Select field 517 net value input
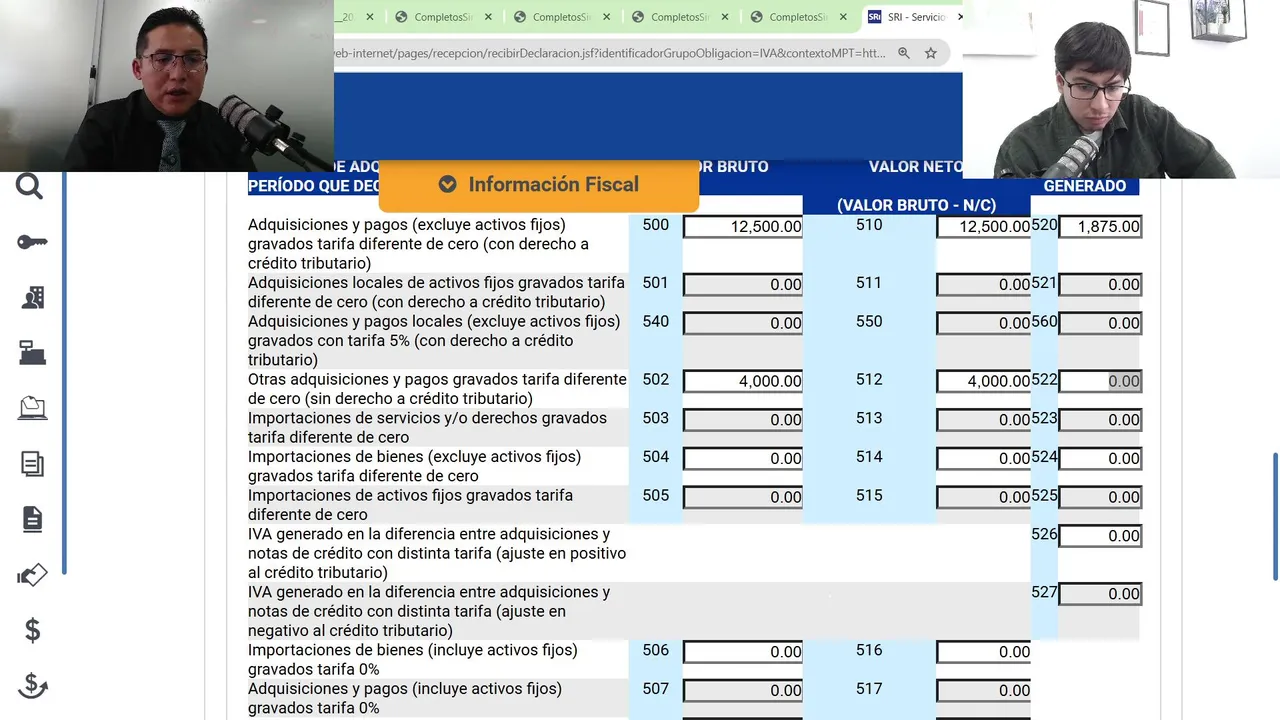 pyautogui.click(x=984, y=690)
